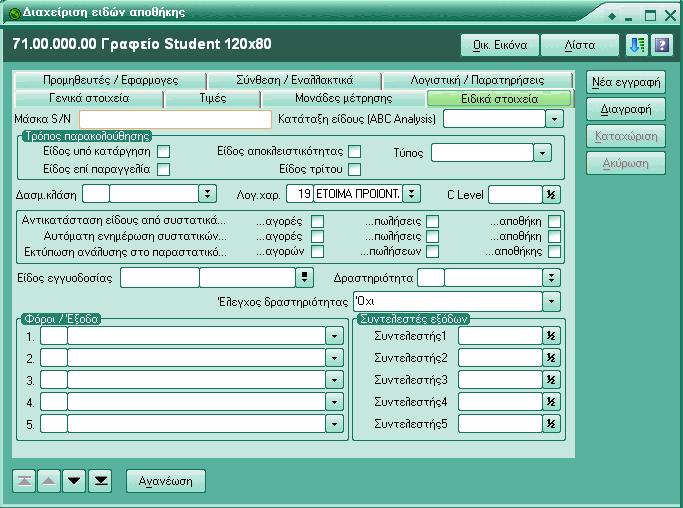Open Φόροι/Έξοδα row 4 dropdown
The image size is (683, 508).
(334, 402)
